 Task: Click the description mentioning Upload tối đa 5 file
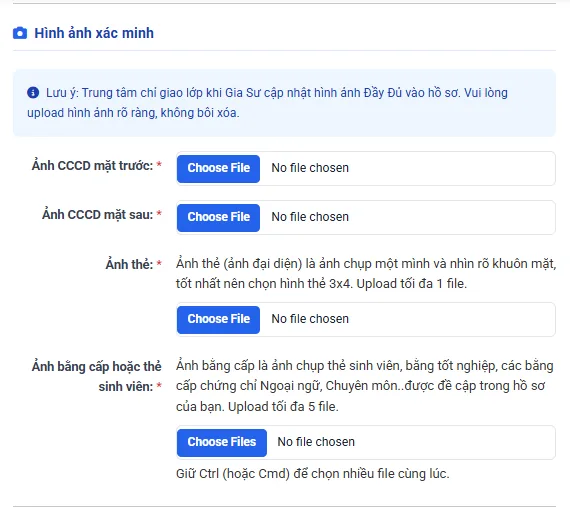365,386
